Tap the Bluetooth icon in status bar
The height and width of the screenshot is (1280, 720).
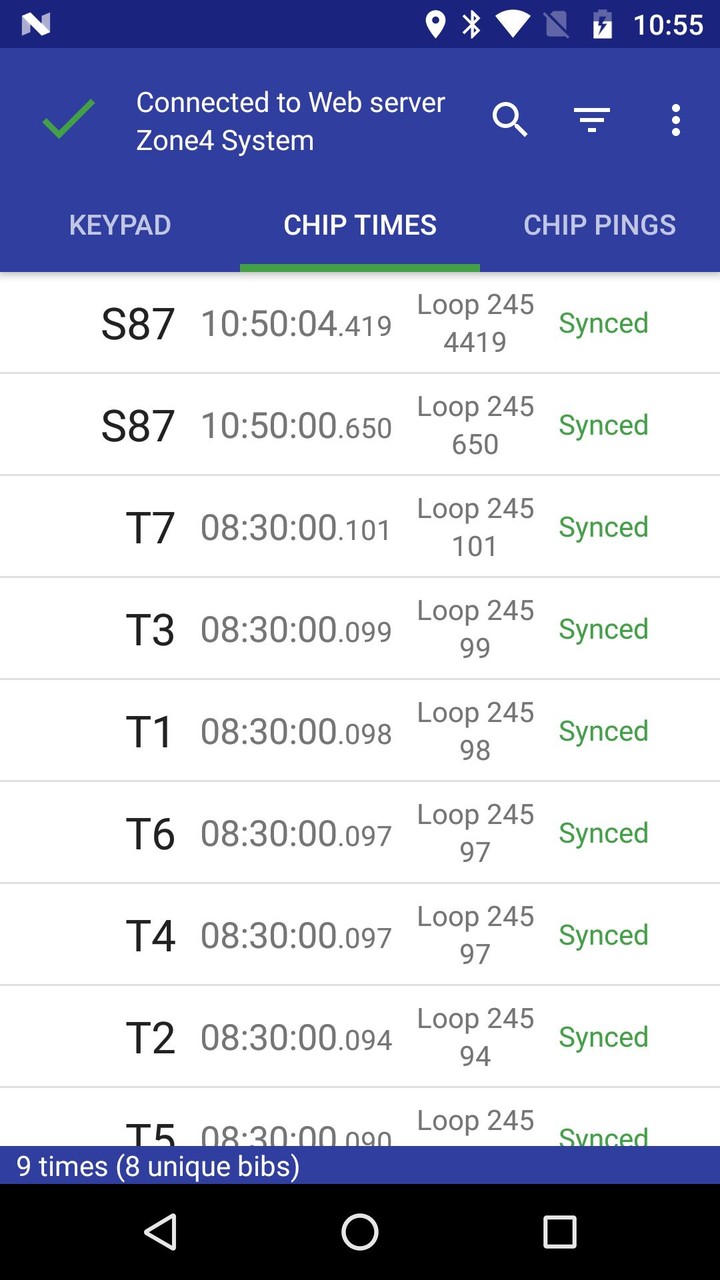[x=471, y=24]
